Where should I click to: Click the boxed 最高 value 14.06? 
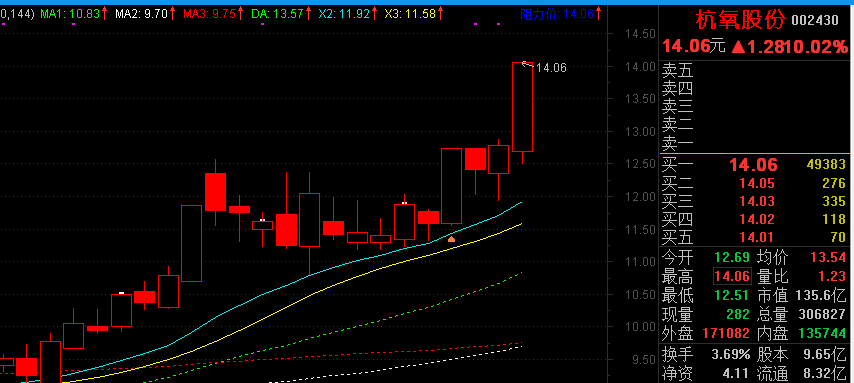[733, 276]
